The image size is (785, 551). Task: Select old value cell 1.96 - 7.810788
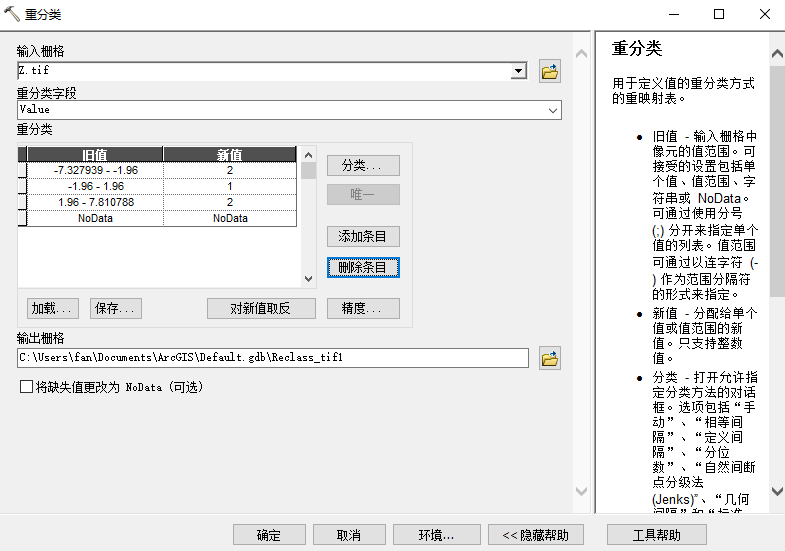click(x=95, y=202)
